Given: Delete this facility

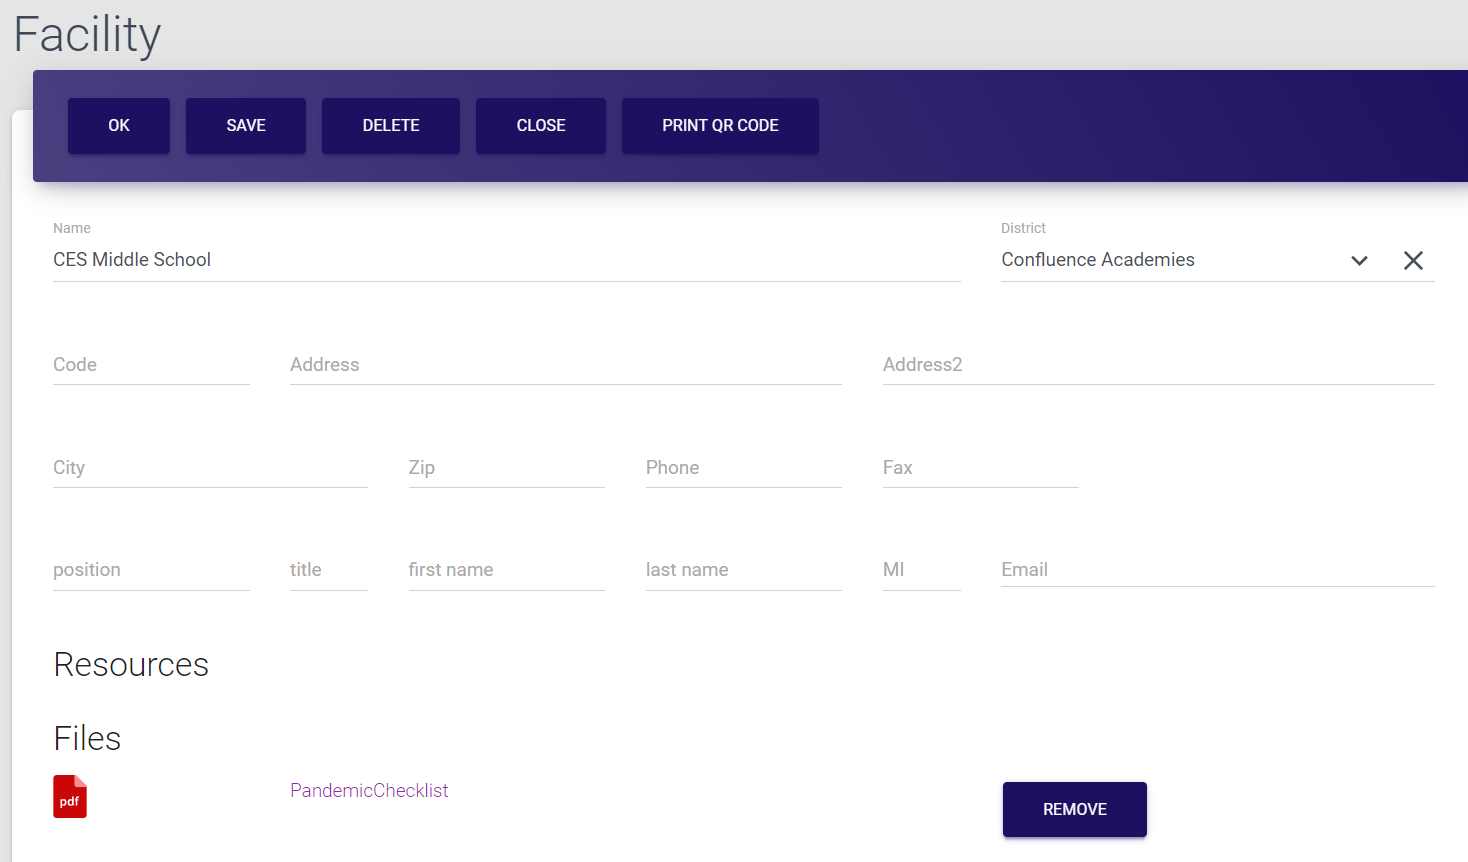Looking at the screenshot, I should coord(391,126).
